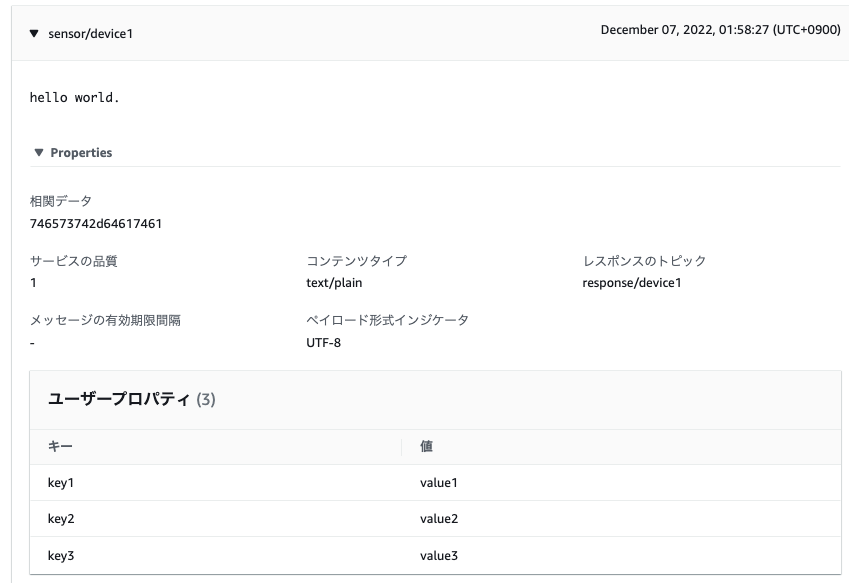Click the hello world. payload text

click(x=74, y=98)
